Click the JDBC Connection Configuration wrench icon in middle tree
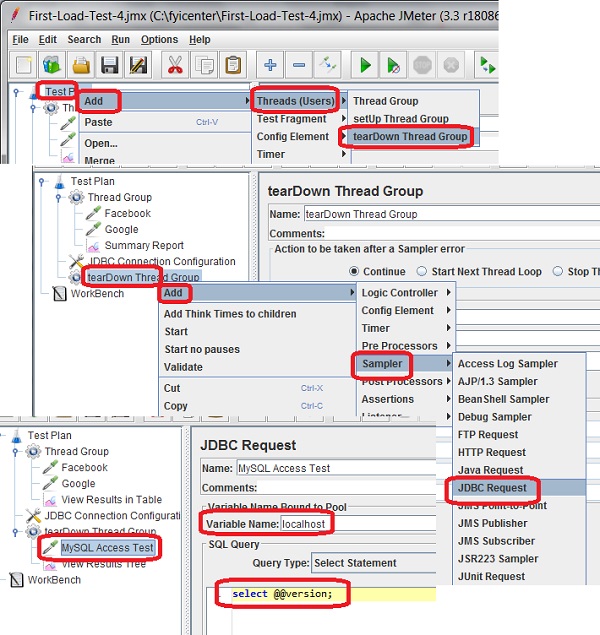Viewport: 600px width, 635px height. [76, 261]
